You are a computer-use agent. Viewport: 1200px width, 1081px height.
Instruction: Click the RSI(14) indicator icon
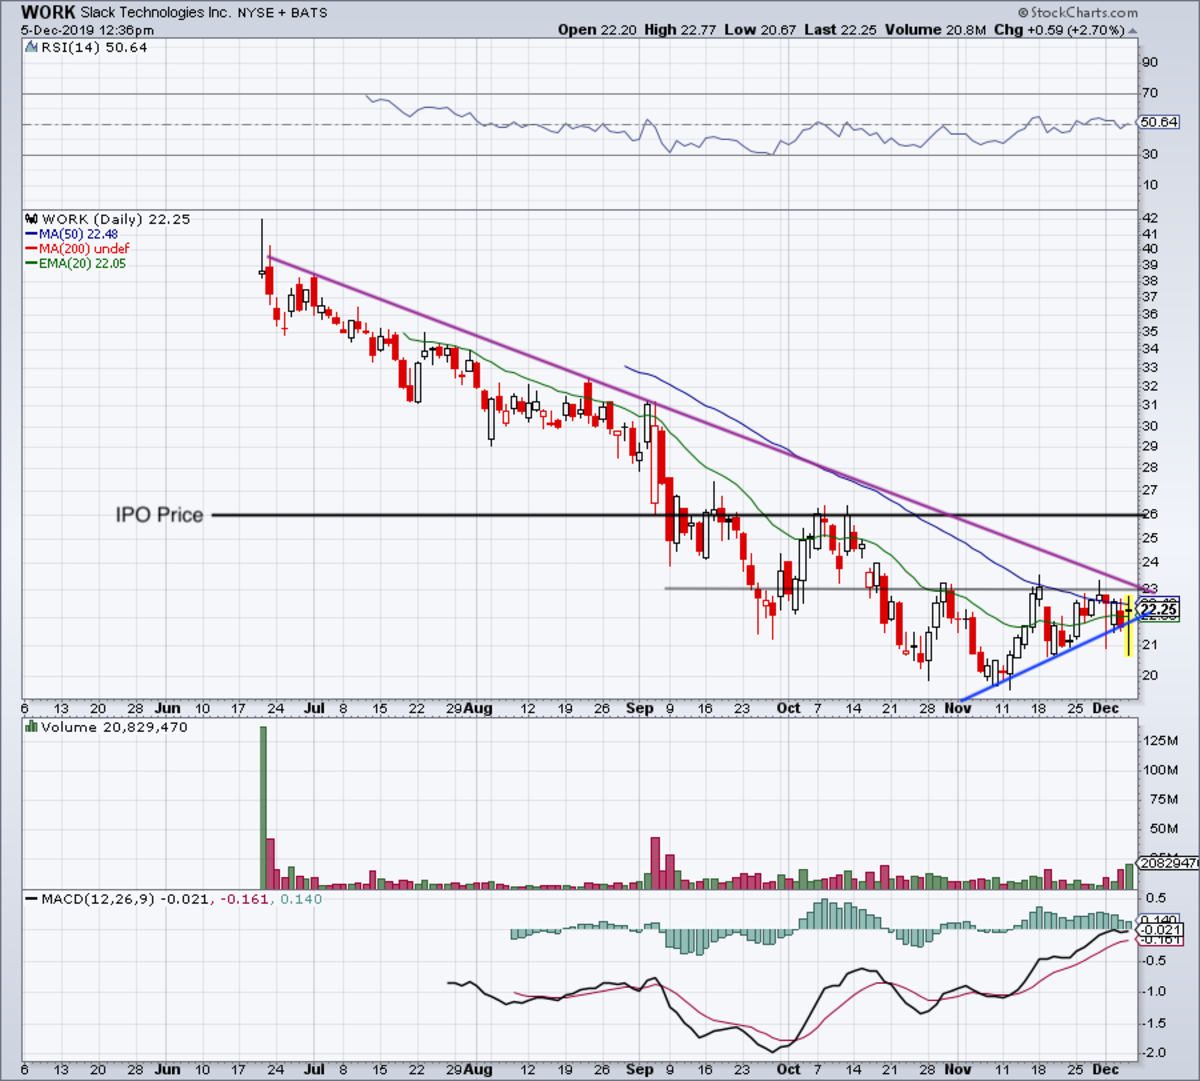tap(31, 48)
